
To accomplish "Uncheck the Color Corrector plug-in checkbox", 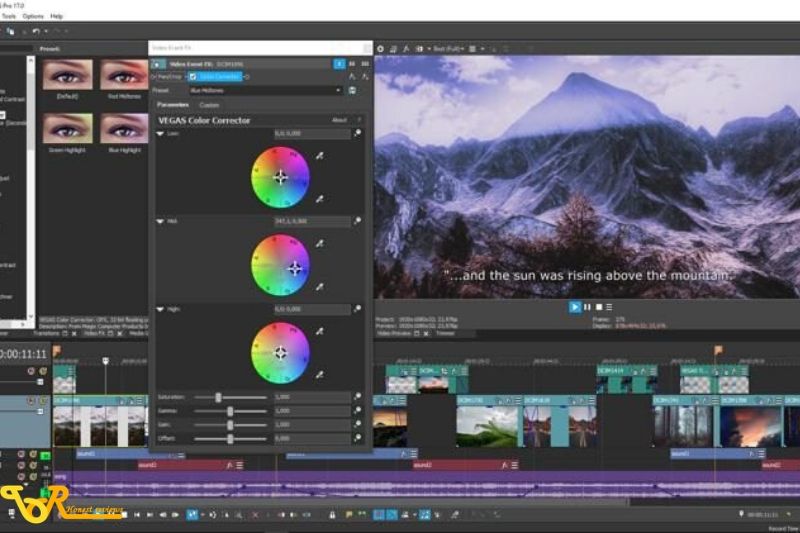I will tap(193, 77).
